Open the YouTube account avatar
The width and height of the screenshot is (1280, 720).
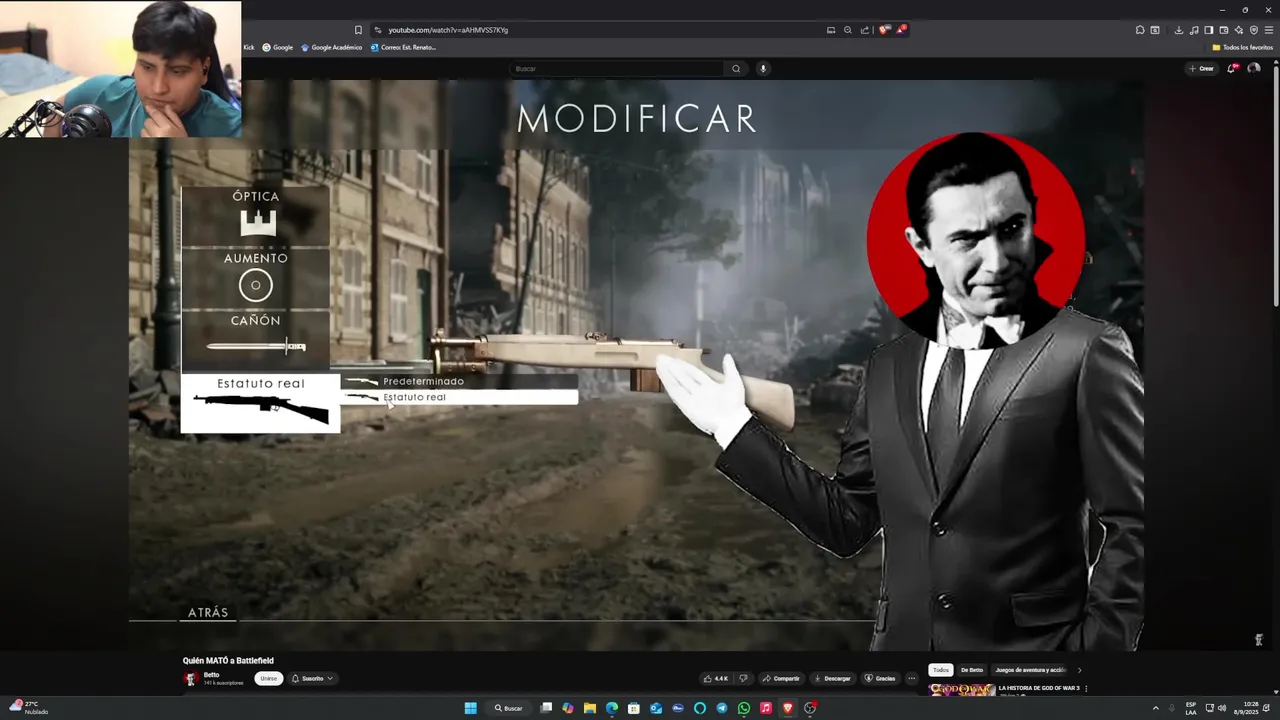(x=1254, y=68)
